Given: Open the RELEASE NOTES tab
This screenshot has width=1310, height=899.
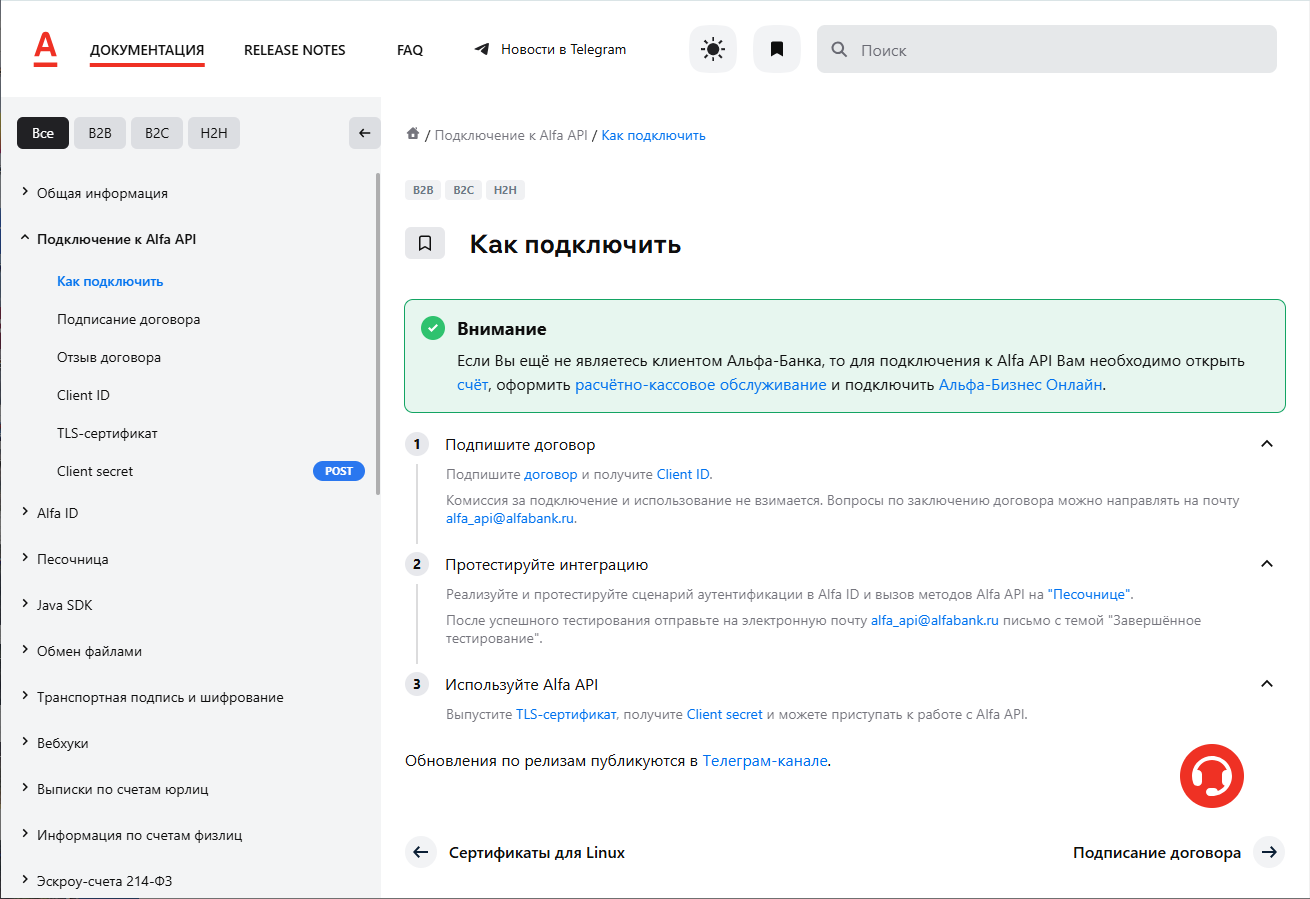Looking at the screenshot, I should [294, 50].
